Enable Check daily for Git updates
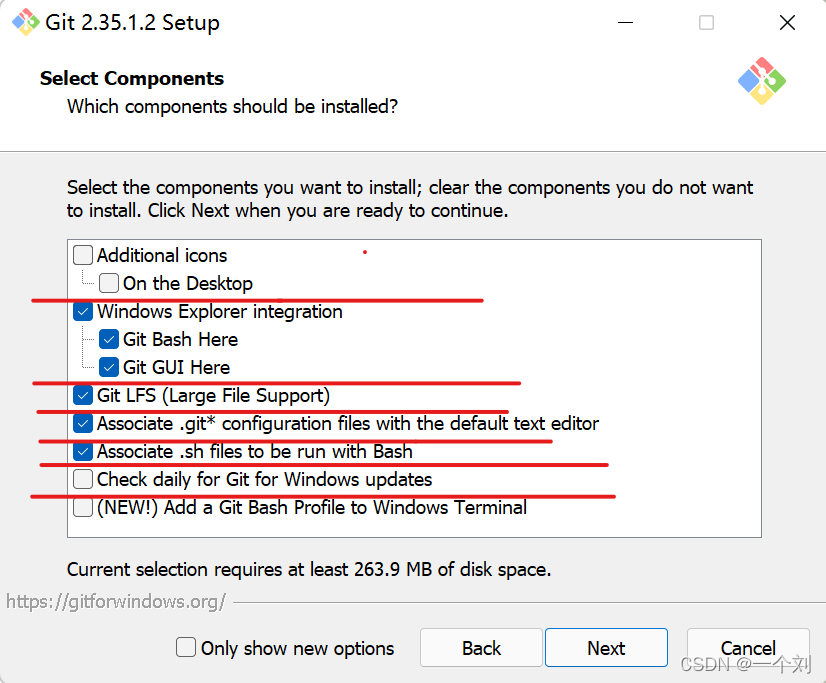 coord(84,479)
